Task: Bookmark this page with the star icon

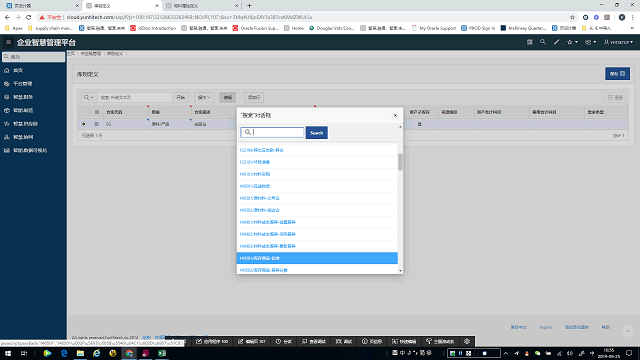Action: point(572,17)
